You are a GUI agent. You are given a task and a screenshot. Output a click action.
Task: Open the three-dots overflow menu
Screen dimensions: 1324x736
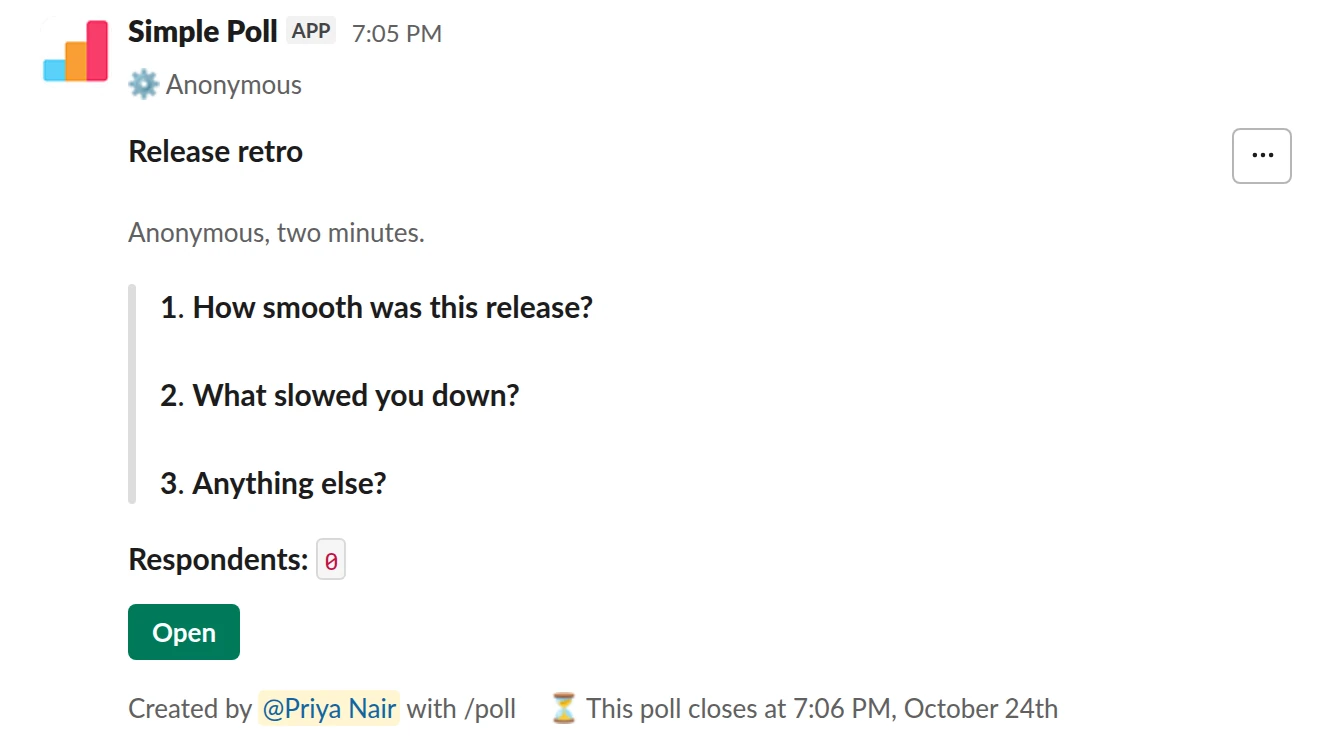coord(1262,156)
